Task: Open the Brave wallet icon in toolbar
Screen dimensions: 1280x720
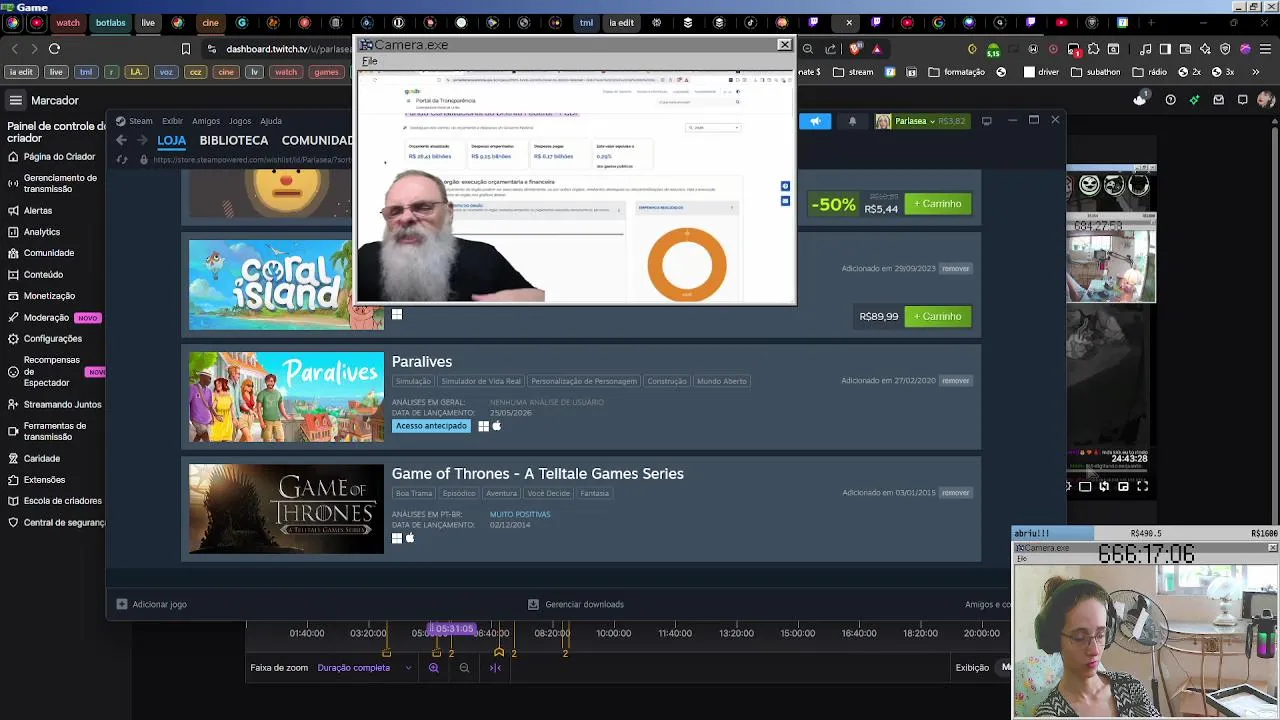Action: pyautogui.click(x=1185, y=48)
